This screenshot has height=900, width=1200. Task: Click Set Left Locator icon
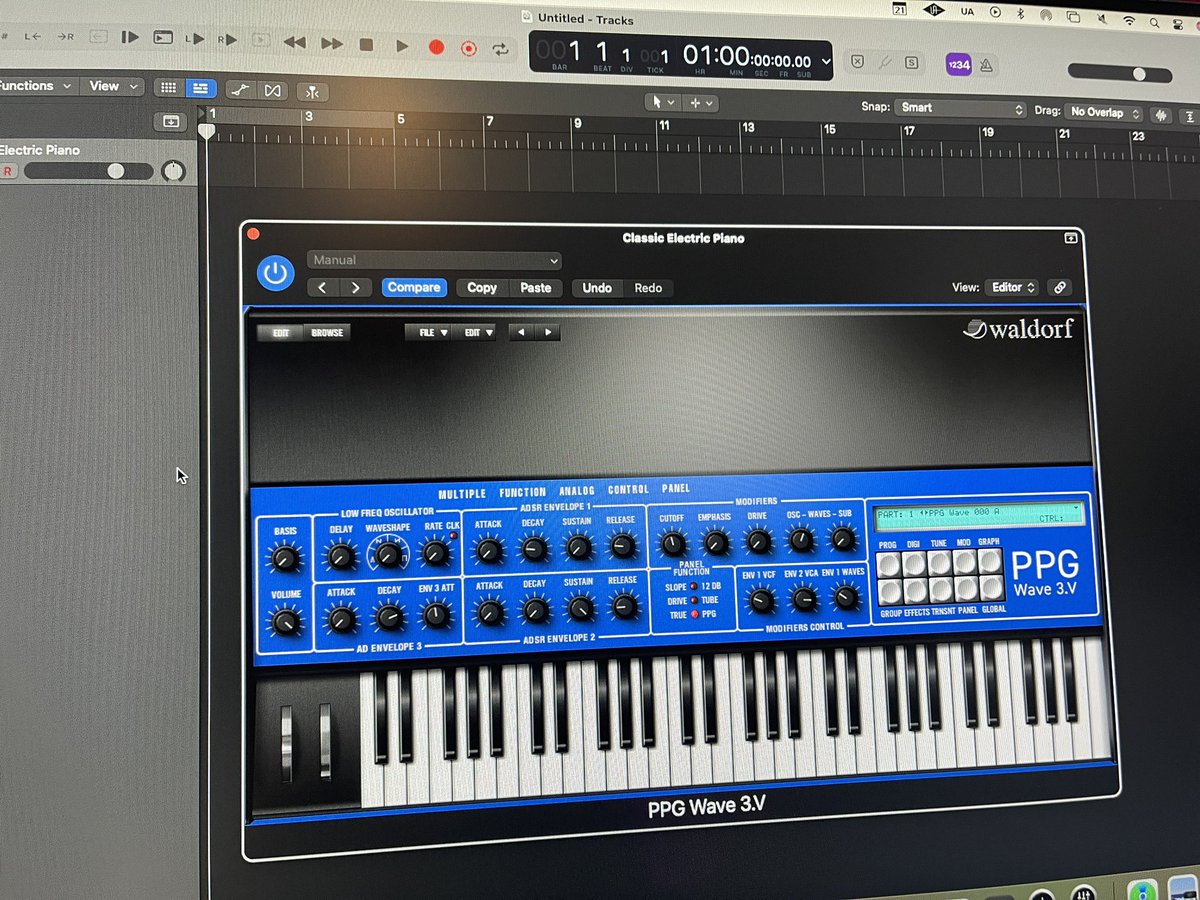[34, 36]
